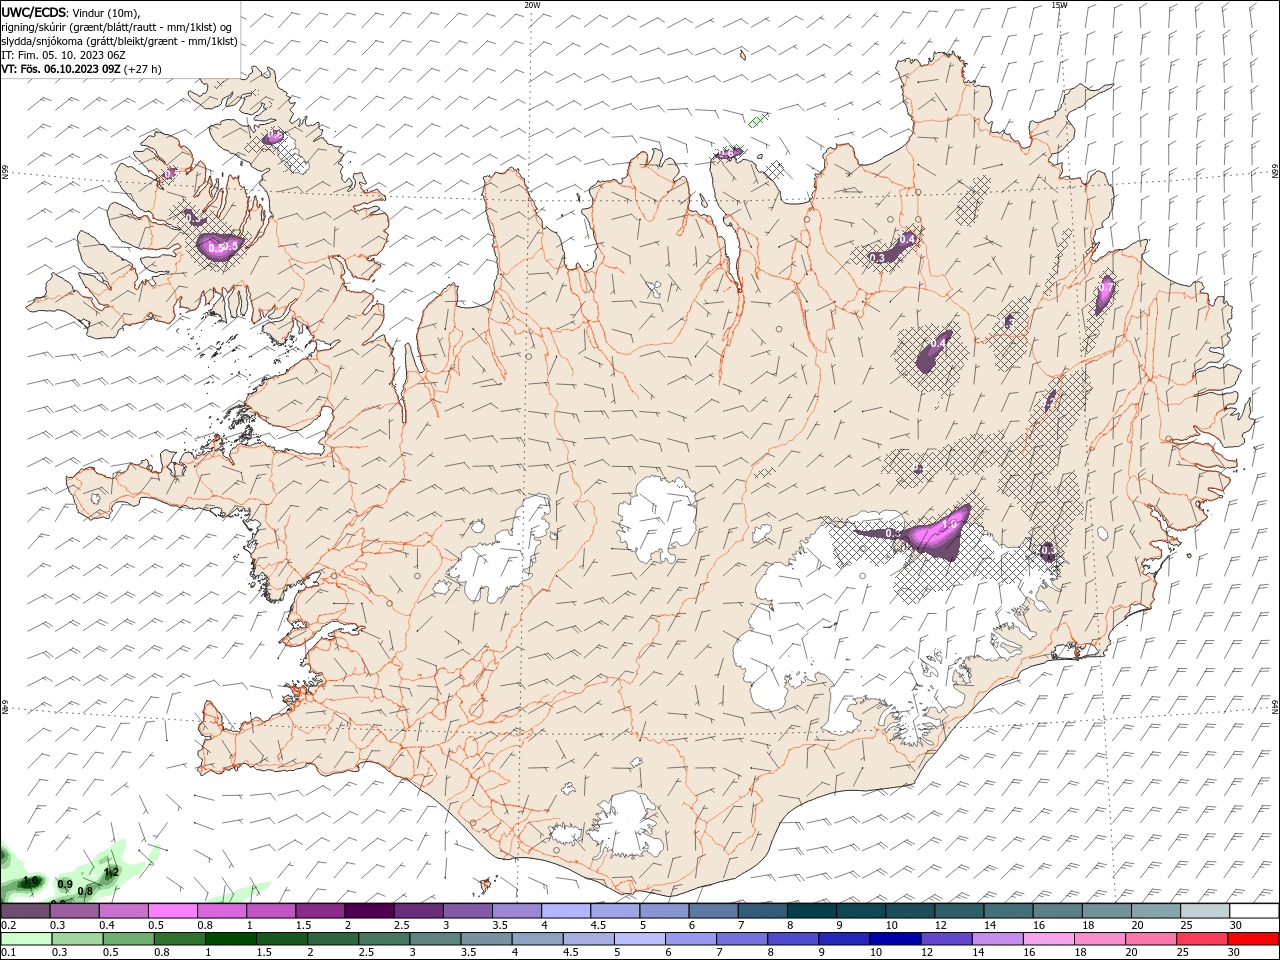Click the 0.9 value on the green rain area
Viewport: 1280px width, 960px height.
tap(65, 884)
